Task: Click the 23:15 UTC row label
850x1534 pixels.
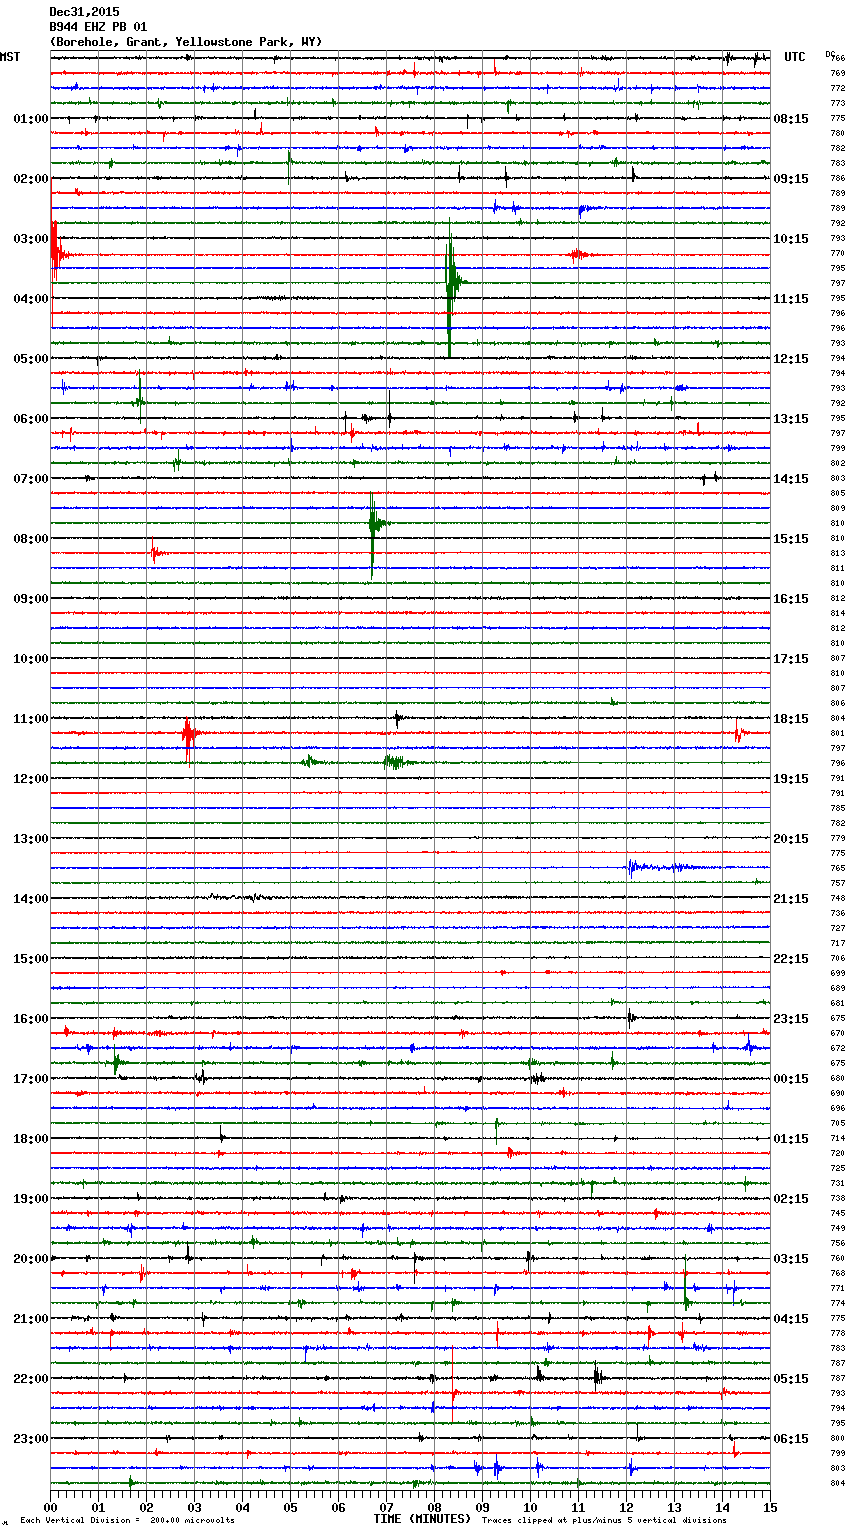Action: tap(791, 1019)
